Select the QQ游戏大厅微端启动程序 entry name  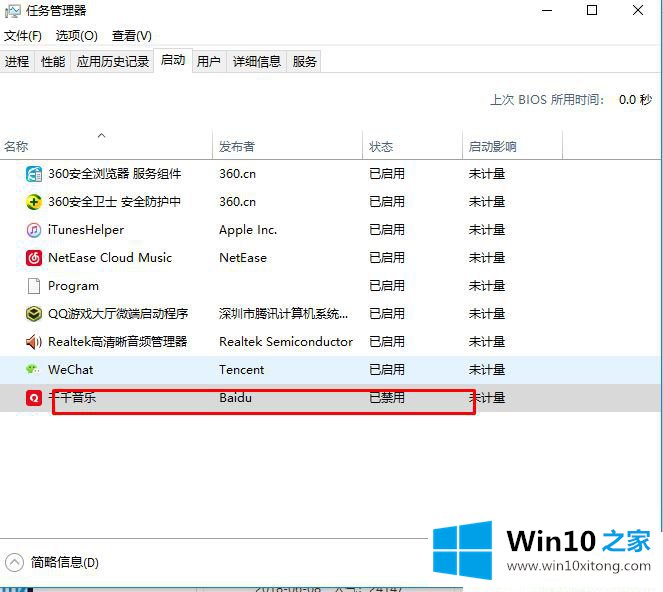point(118,314)
